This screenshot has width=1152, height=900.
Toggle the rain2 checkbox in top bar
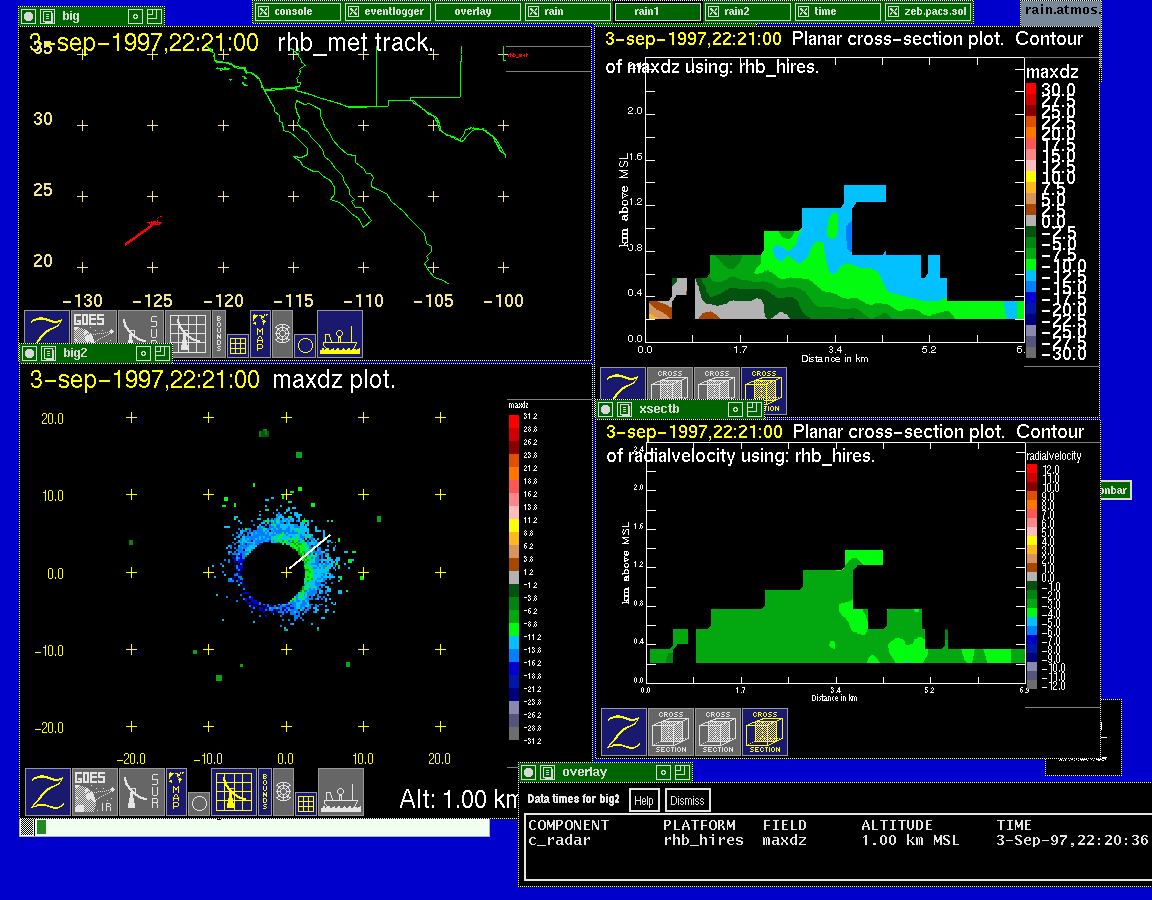pos(714,11)
